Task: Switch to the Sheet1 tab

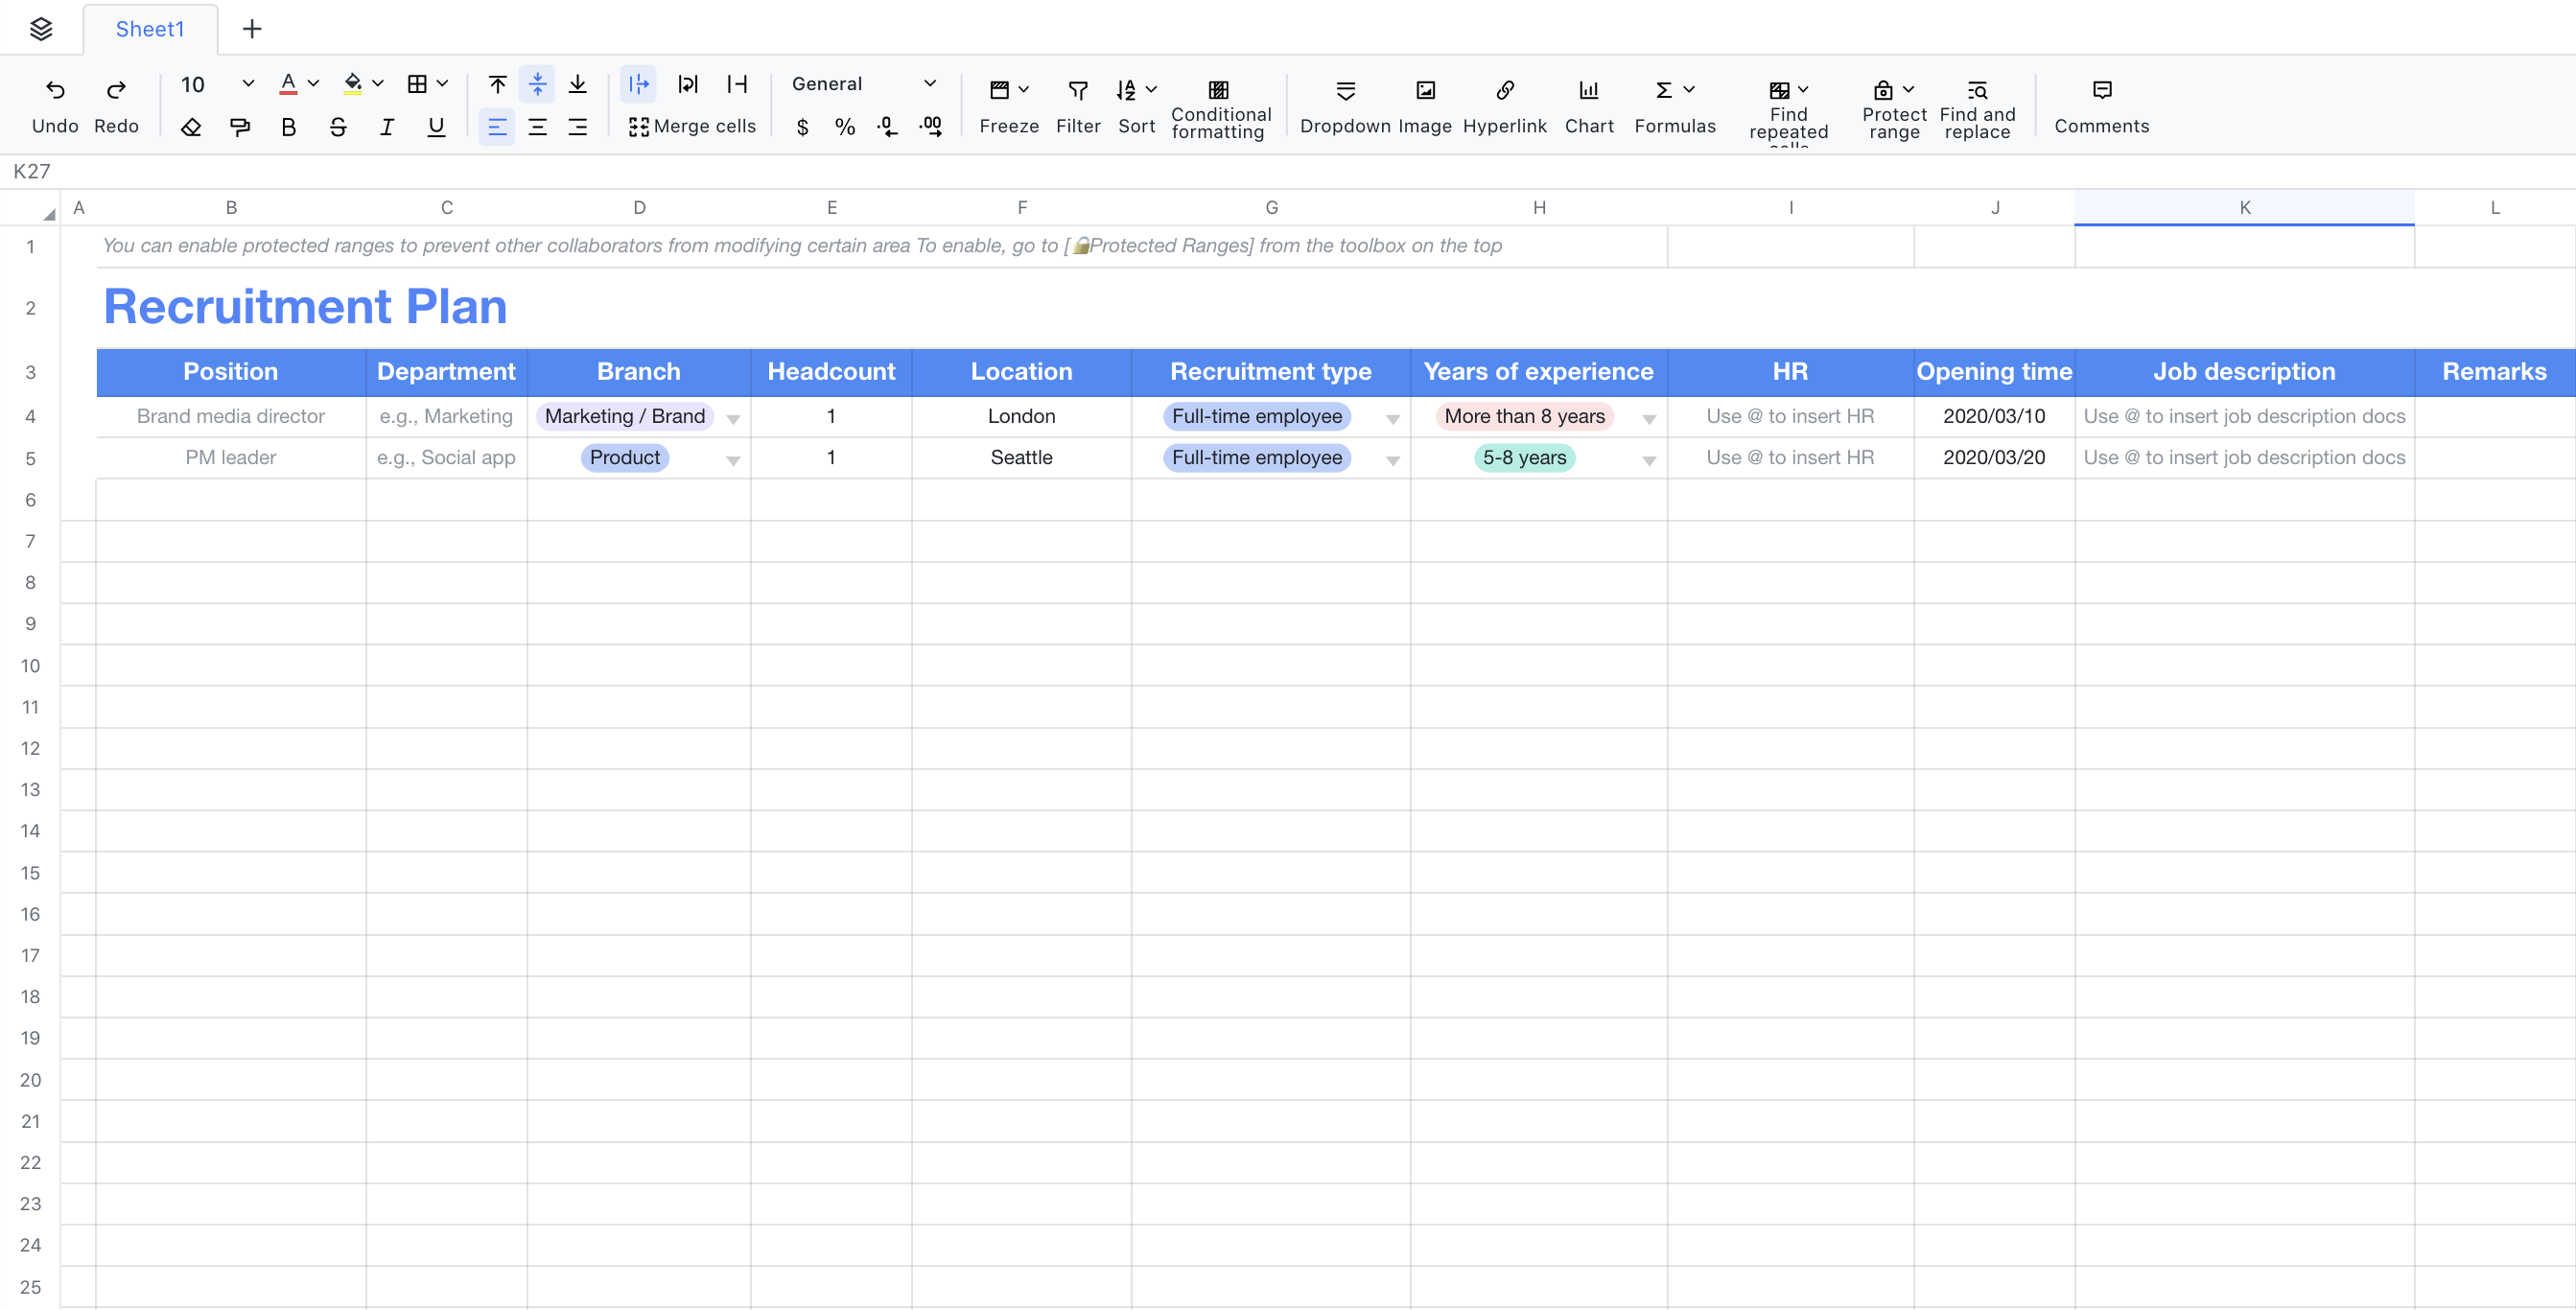Action: [150, 28]
